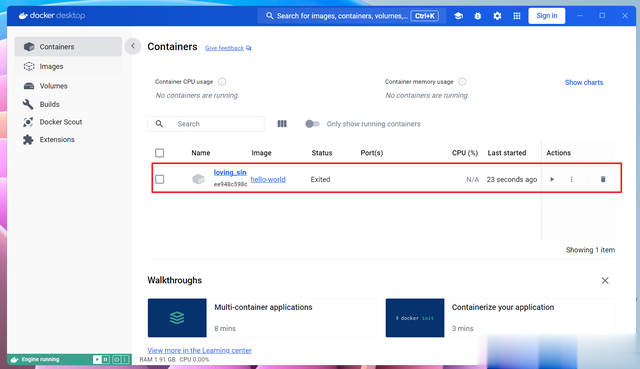Click the Containers cube icon in sidebar
Image resolution: width=640 pixels, height=369 pixels.
[x=29, y=47]
